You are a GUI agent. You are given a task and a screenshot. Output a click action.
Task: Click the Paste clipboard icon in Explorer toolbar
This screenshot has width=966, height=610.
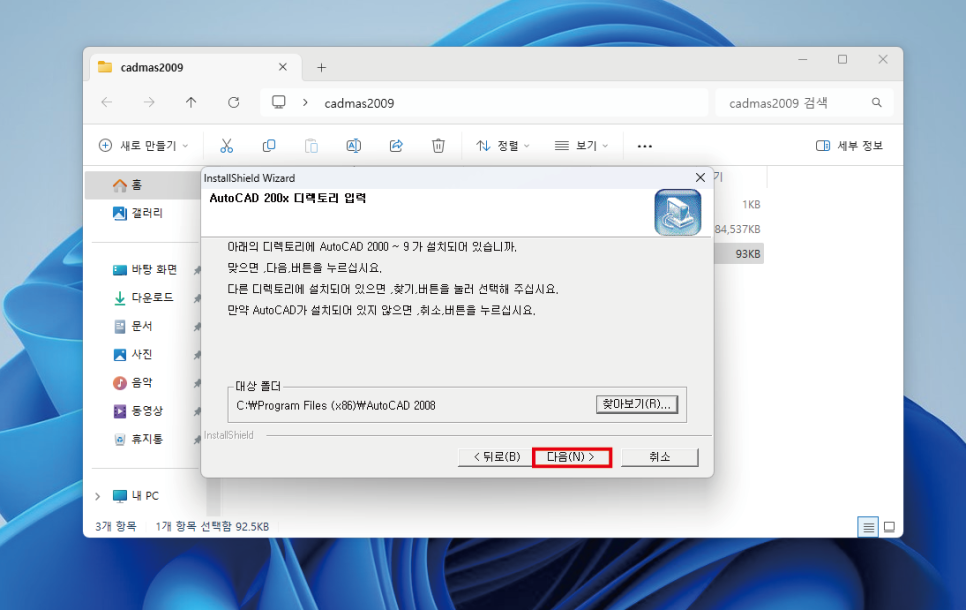click(311, 146)
